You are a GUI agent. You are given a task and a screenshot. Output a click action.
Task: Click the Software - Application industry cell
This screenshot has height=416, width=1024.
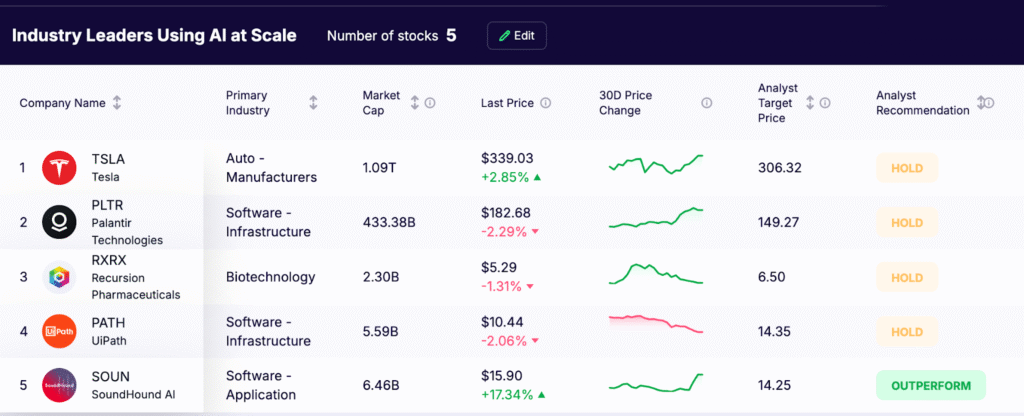[x=261, y=385]
